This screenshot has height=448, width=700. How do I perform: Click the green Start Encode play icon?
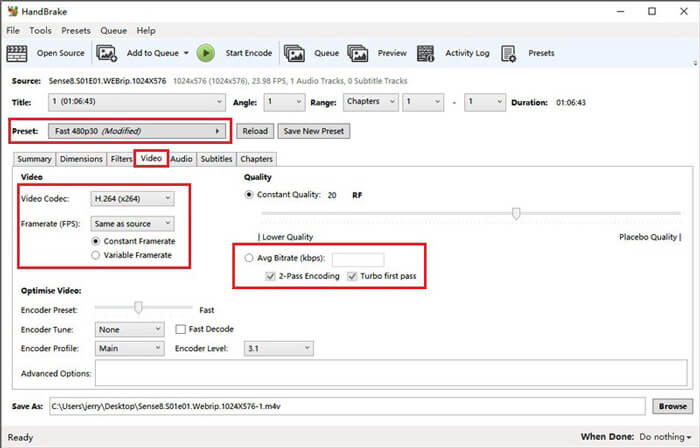[x=206, y=53]
